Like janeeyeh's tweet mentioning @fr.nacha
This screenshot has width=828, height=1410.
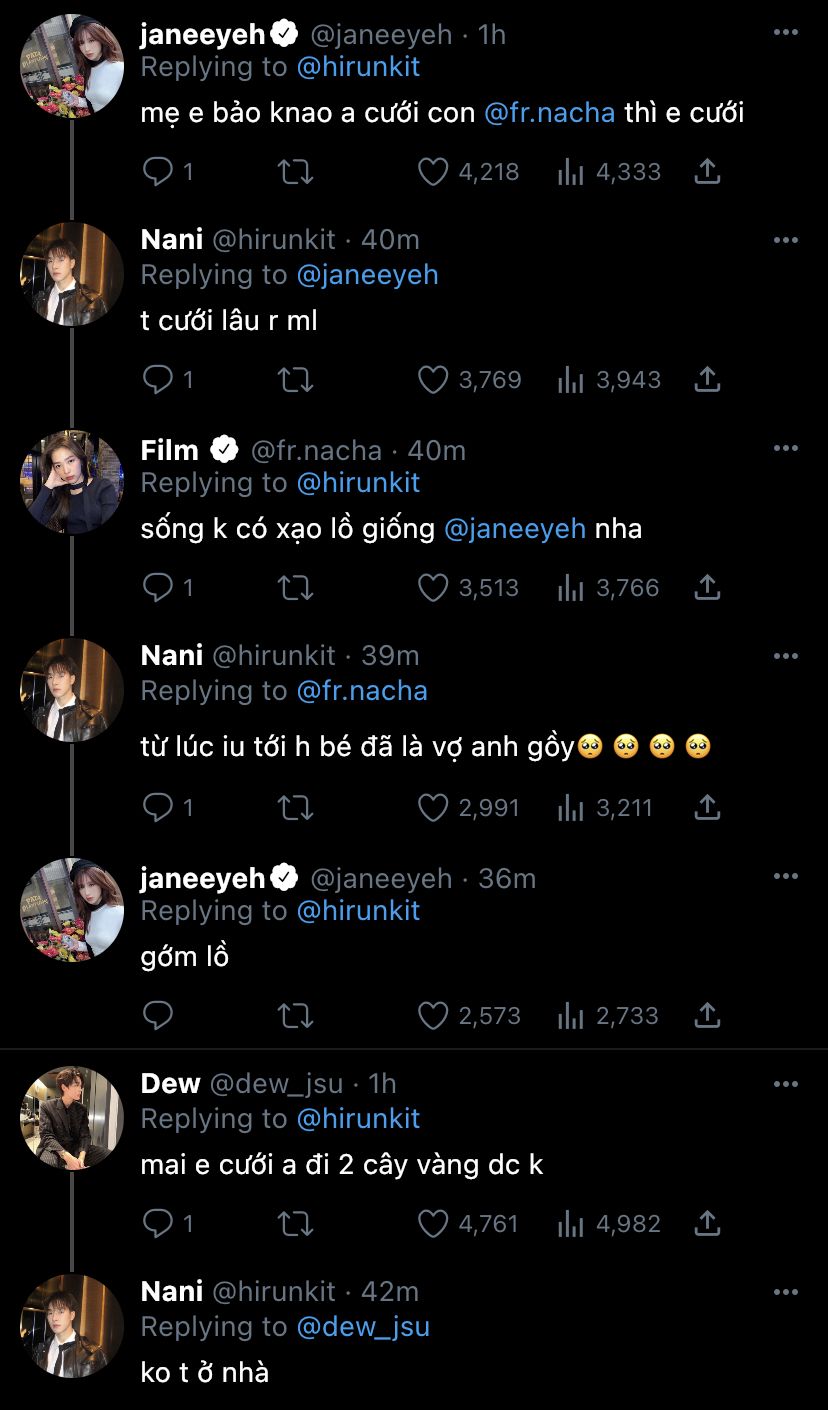(x=433, y=172)
